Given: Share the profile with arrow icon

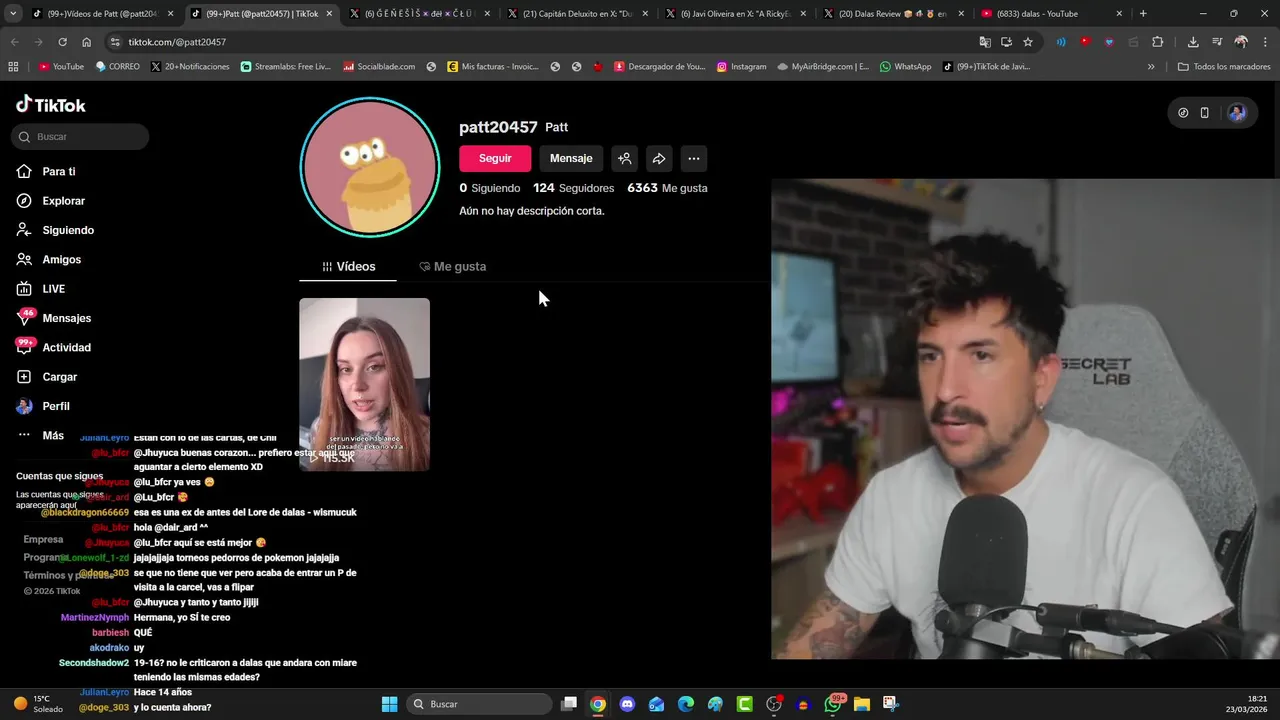Looking at the screenshot, I should [659, 158].
